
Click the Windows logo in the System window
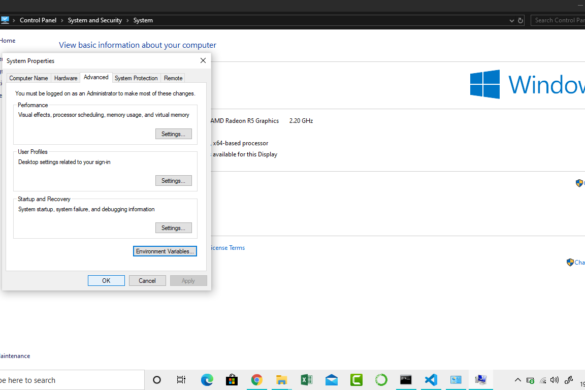coord(485,84)
